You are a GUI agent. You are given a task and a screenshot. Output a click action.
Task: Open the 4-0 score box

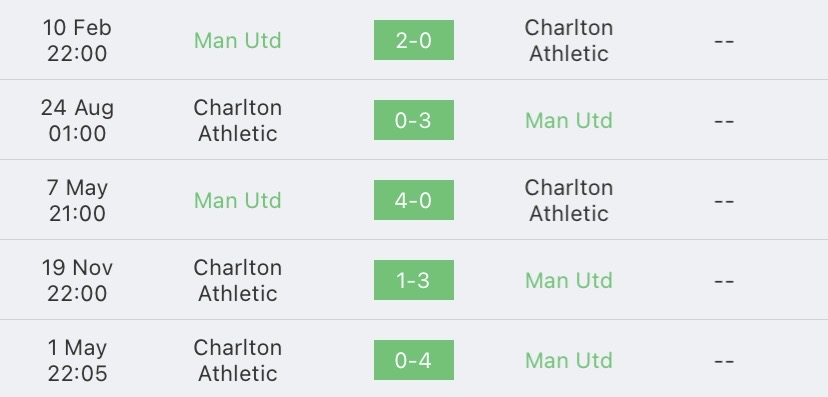point(413,200)
